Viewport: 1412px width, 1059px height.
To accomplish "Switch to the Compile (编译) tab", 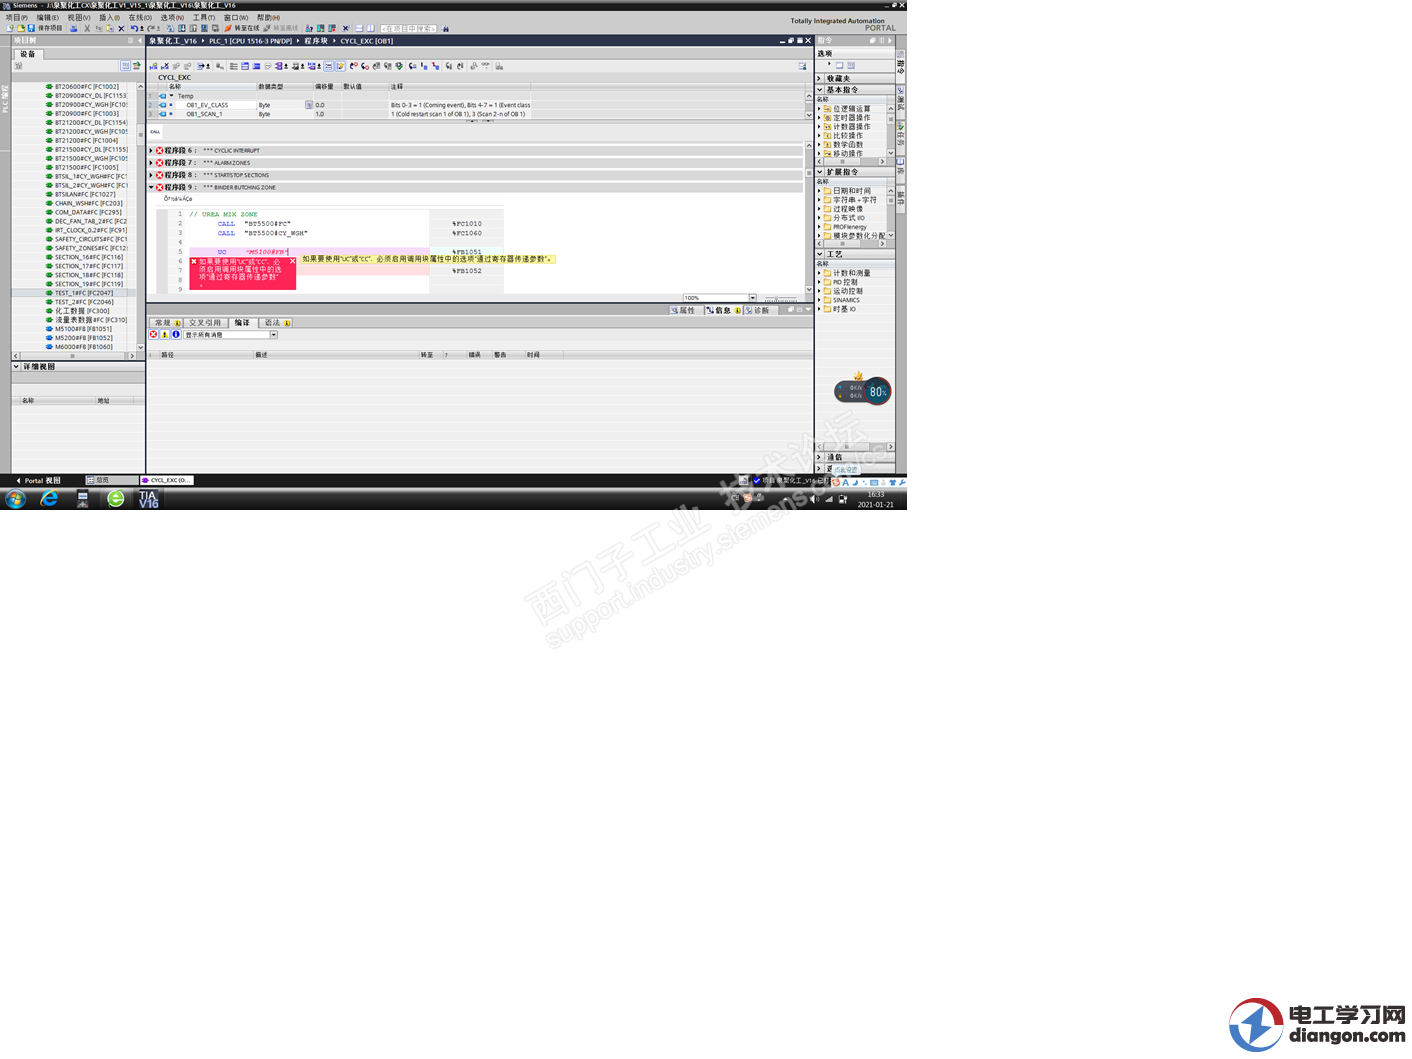I will click(x=242, y=323).
